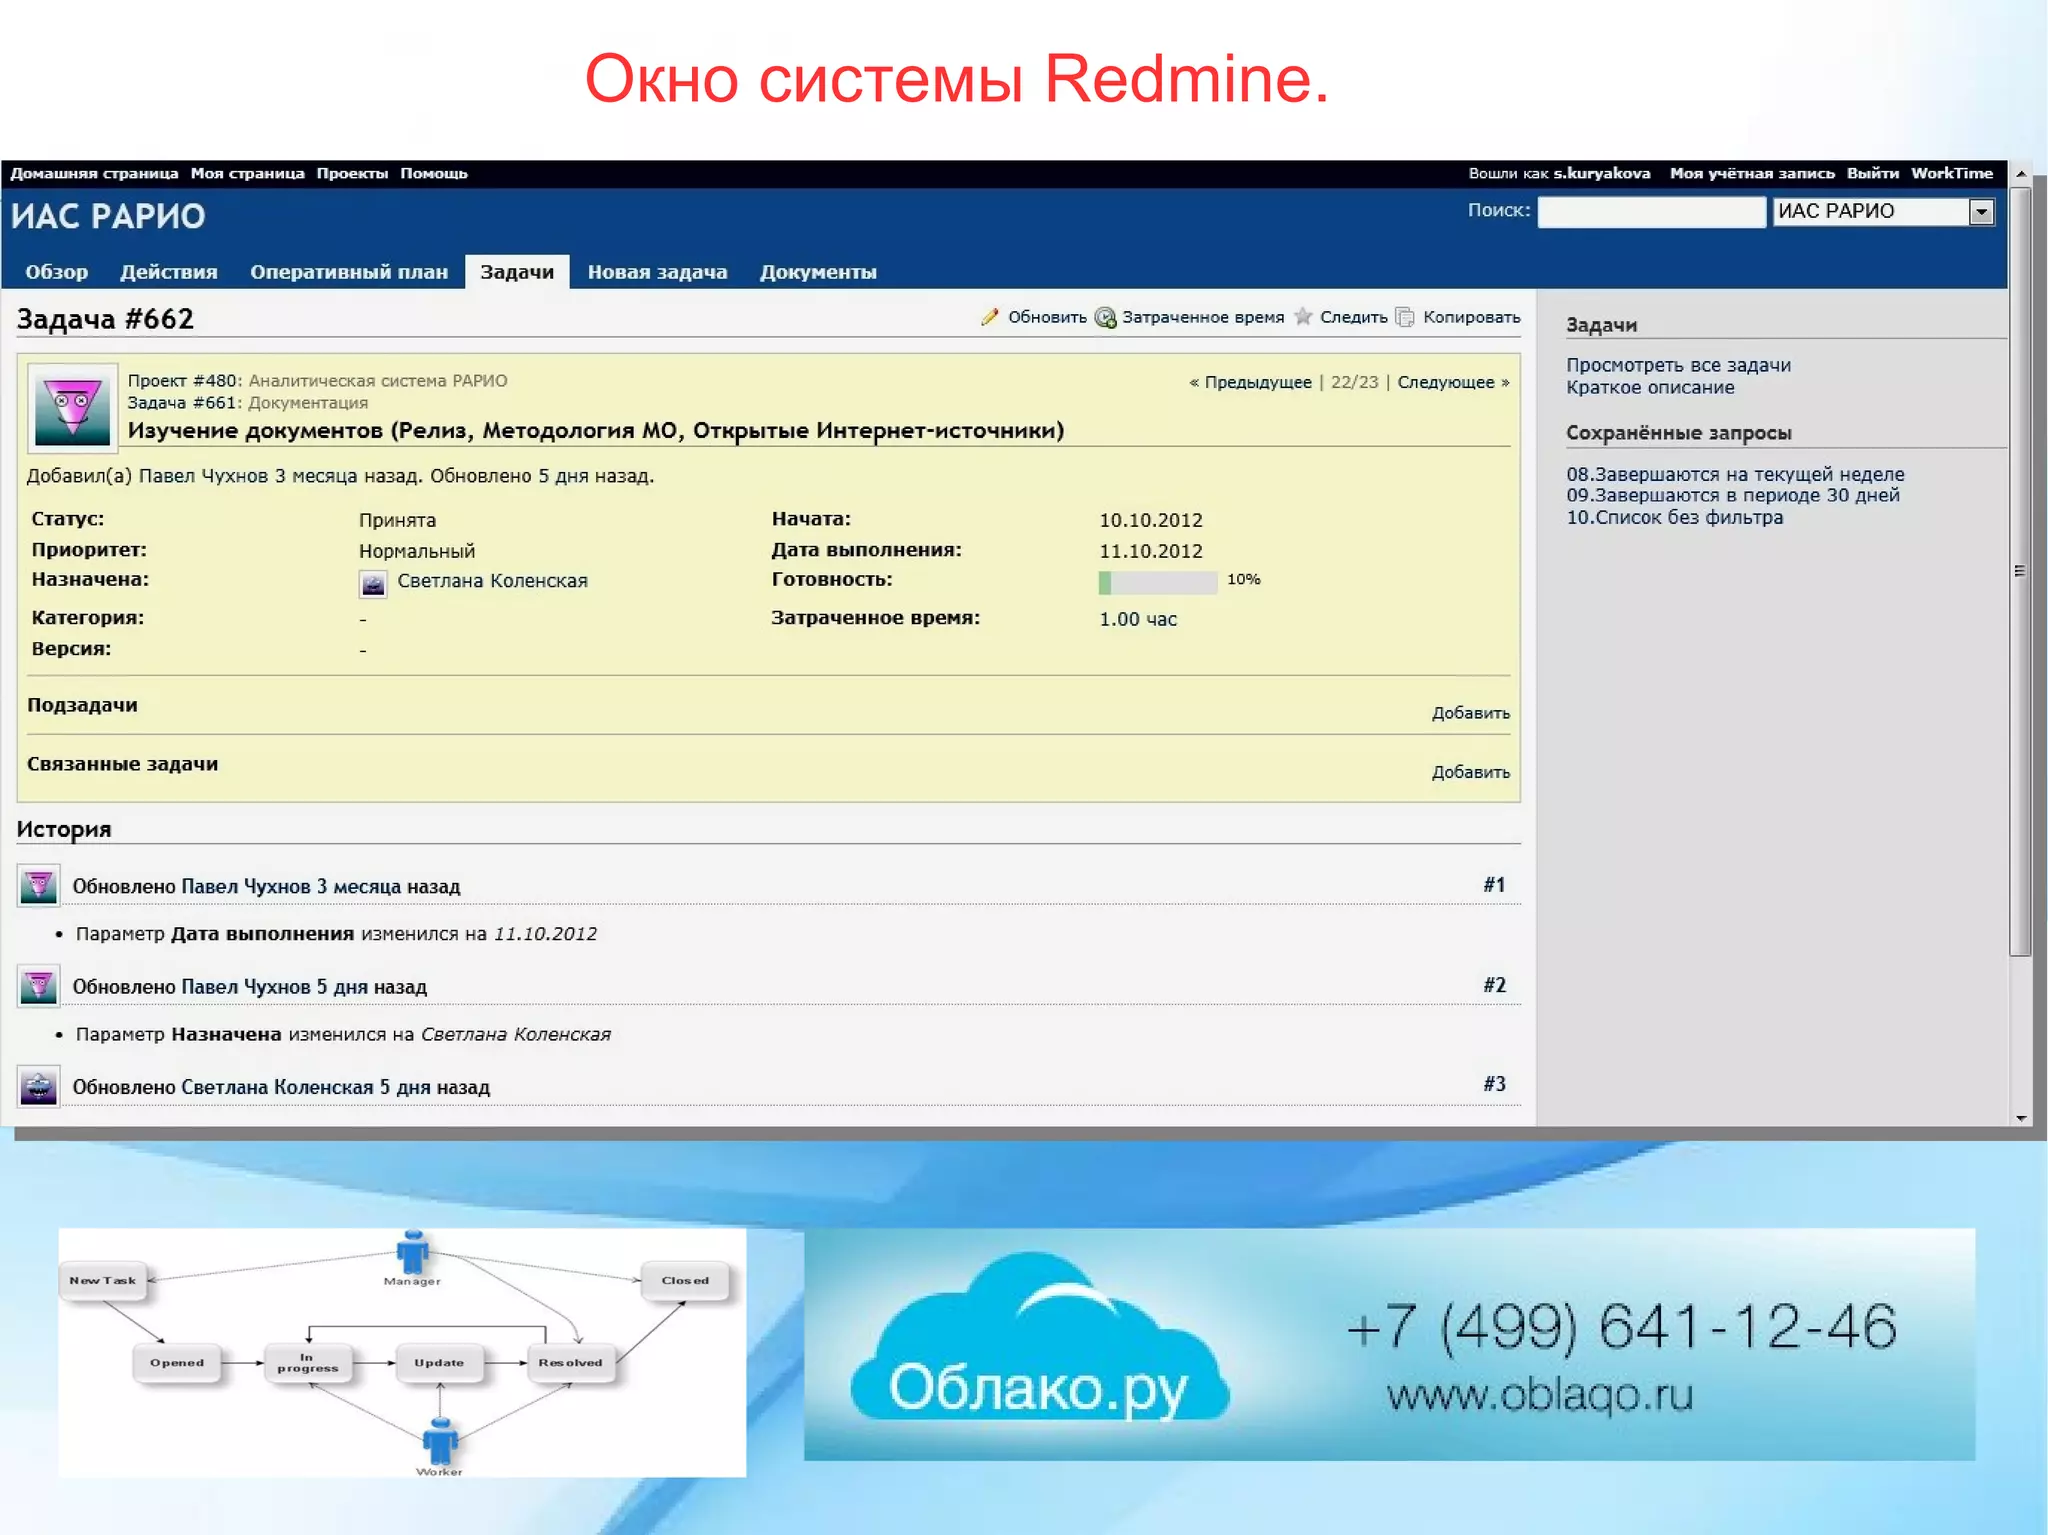Open Моя учётная запись link
2048x1535 pixels.
[x=1752, y=173]
